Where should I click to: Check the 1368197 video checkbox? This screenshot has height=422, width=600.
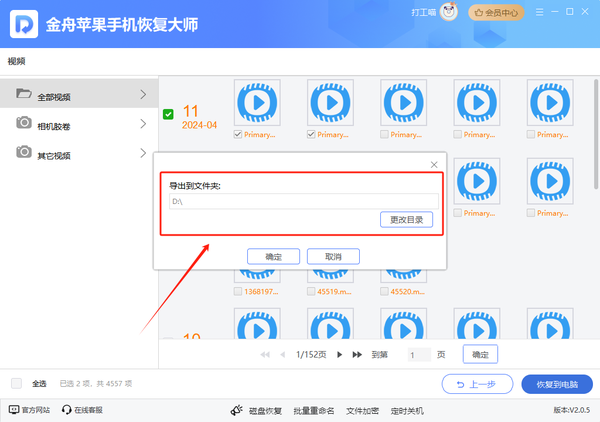238,292
